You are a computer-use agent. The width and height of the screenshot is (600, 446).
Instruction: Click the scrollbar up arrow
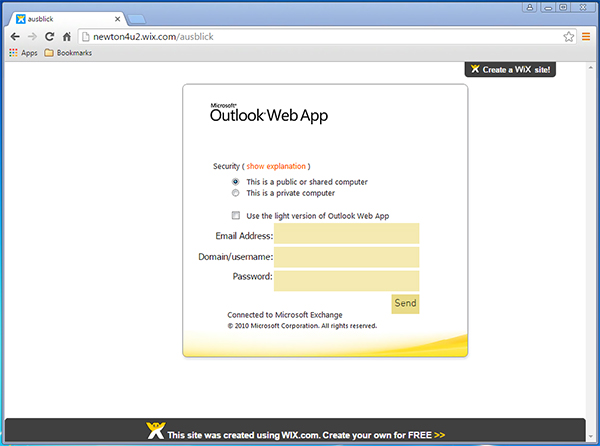coord(591,68)
